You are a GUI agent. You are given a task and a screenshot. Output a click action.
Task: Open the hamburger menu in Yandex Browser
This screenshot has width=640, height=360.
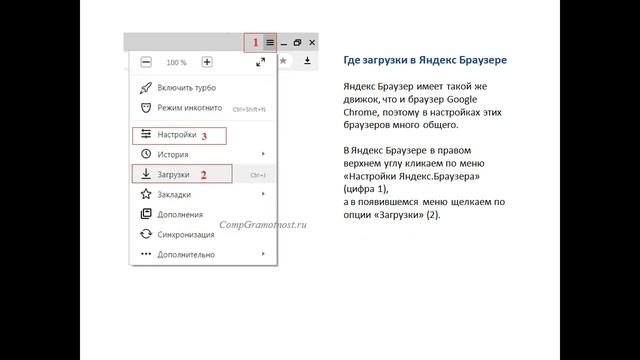[x=270, y=42]
